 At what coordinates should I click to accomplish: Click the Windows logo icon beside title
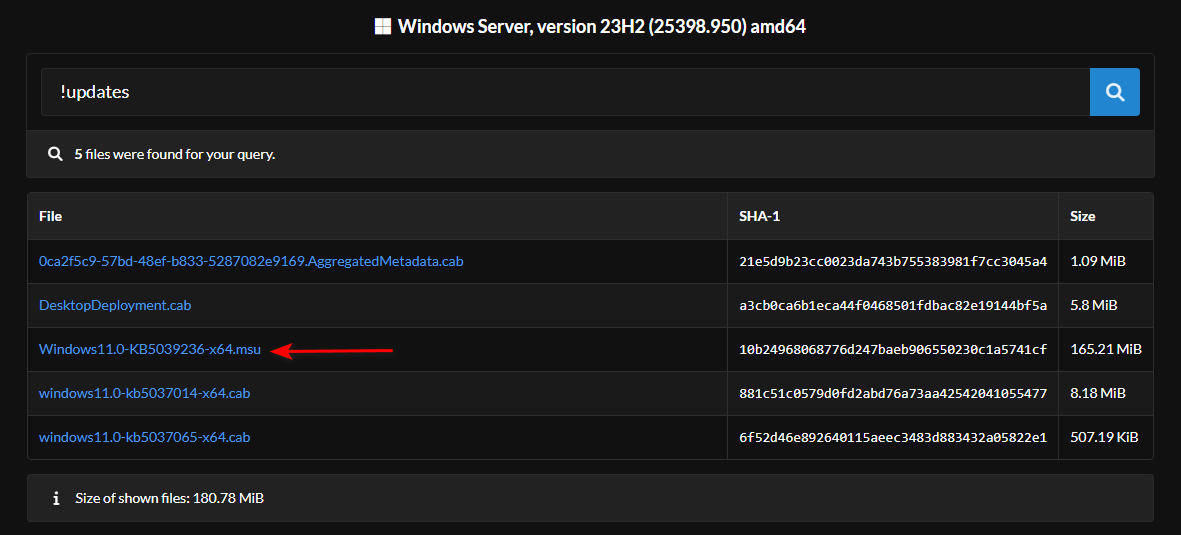coord(383,26)
